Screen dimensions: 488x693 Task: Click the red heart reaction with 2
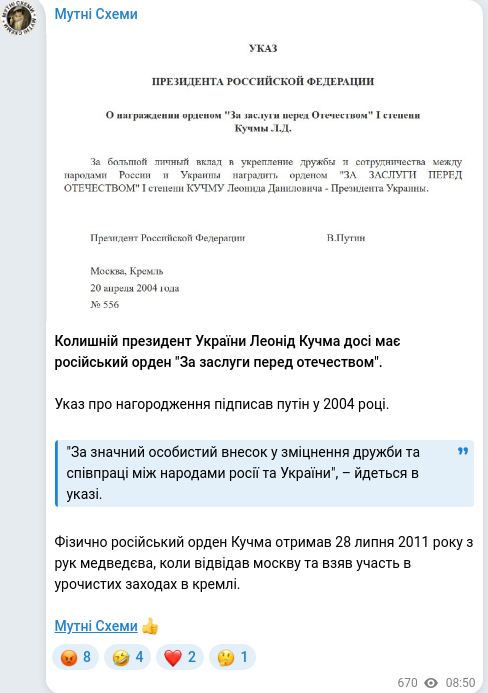tap(179, 657)
